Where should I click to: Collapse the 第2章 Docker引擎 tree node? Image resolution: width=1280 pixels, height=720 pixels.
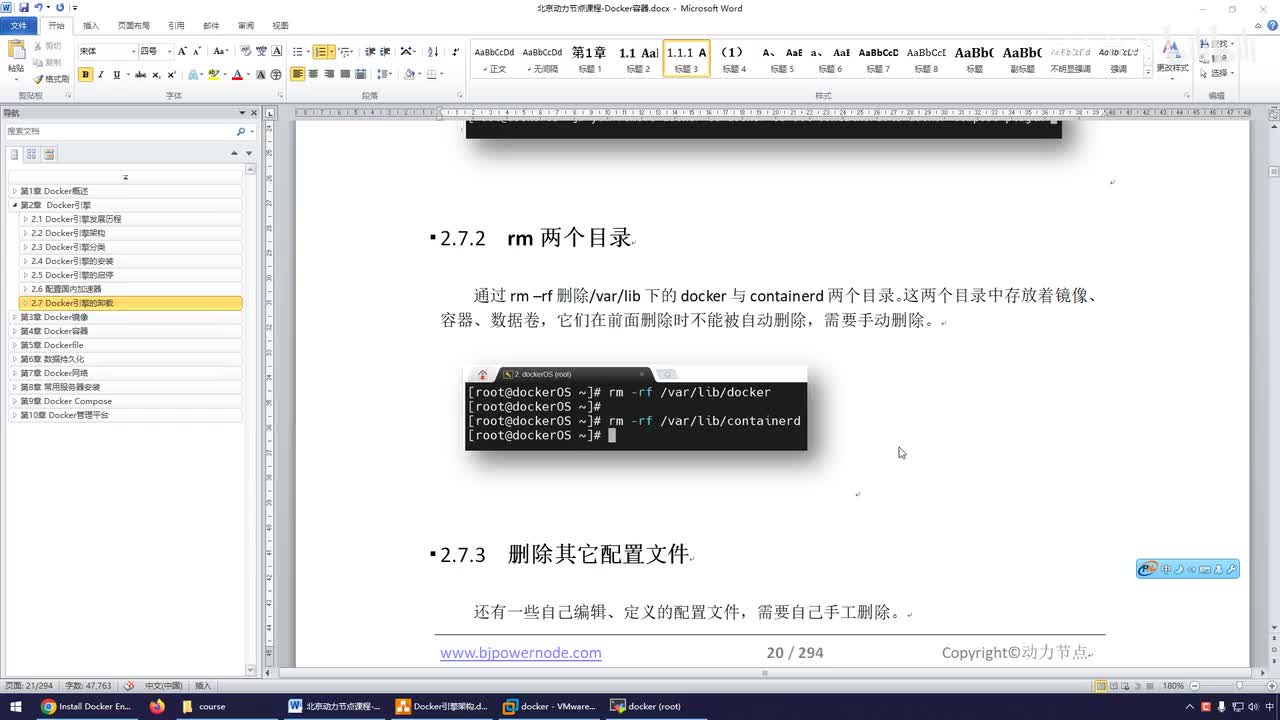click(14, 205)
